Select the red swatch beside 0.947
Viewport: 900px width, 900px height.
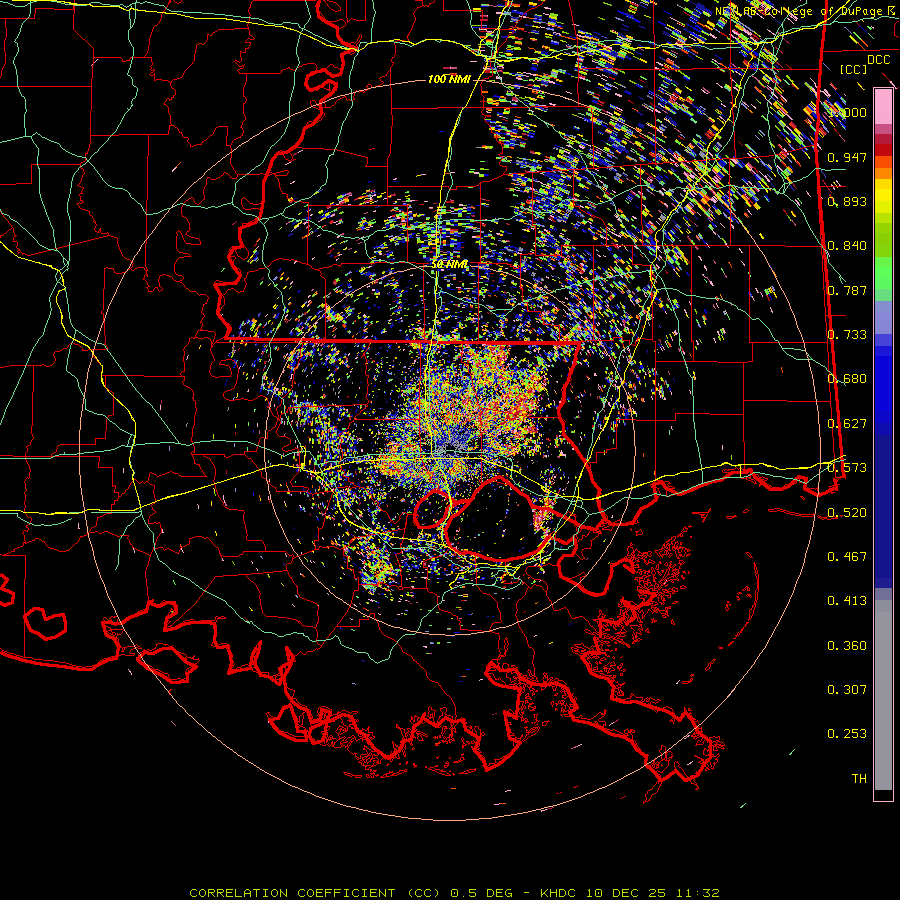[x=883, y=150]
